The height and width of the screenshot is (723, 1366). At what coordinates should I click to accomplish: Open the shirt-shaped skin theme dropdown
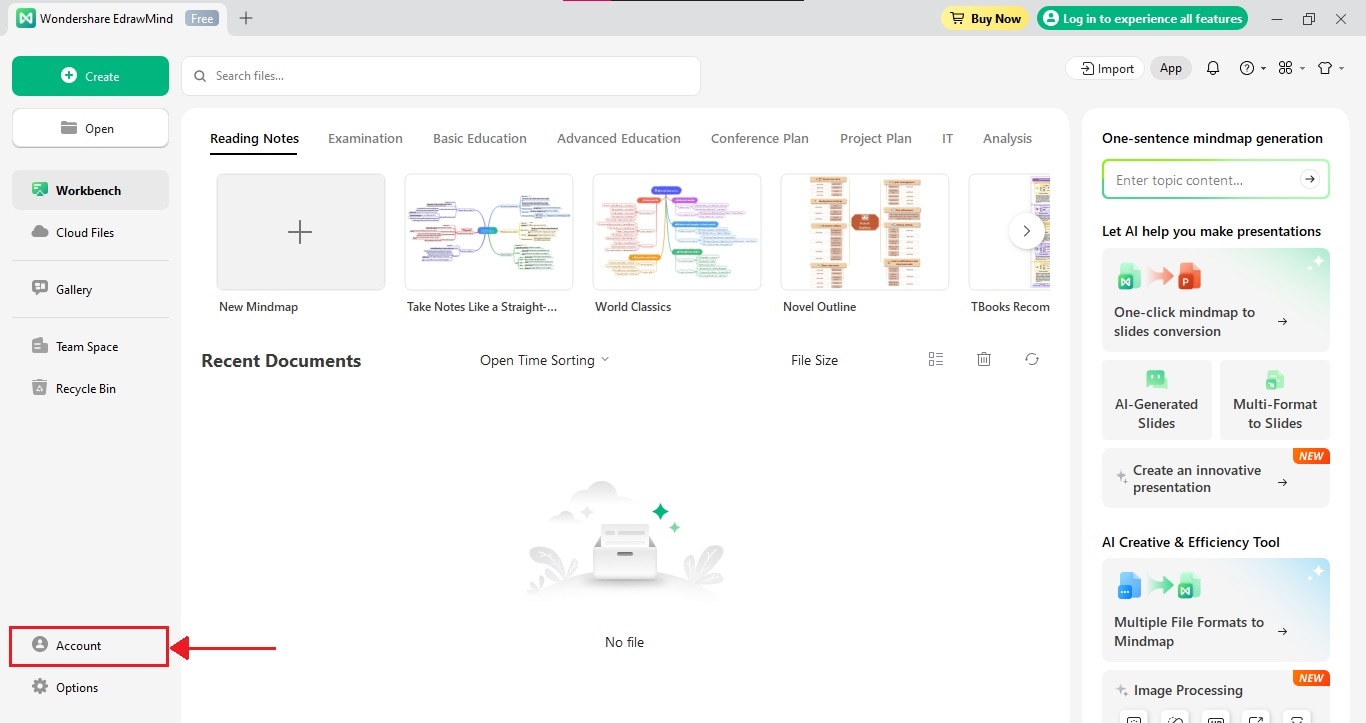coord(1330,68)
